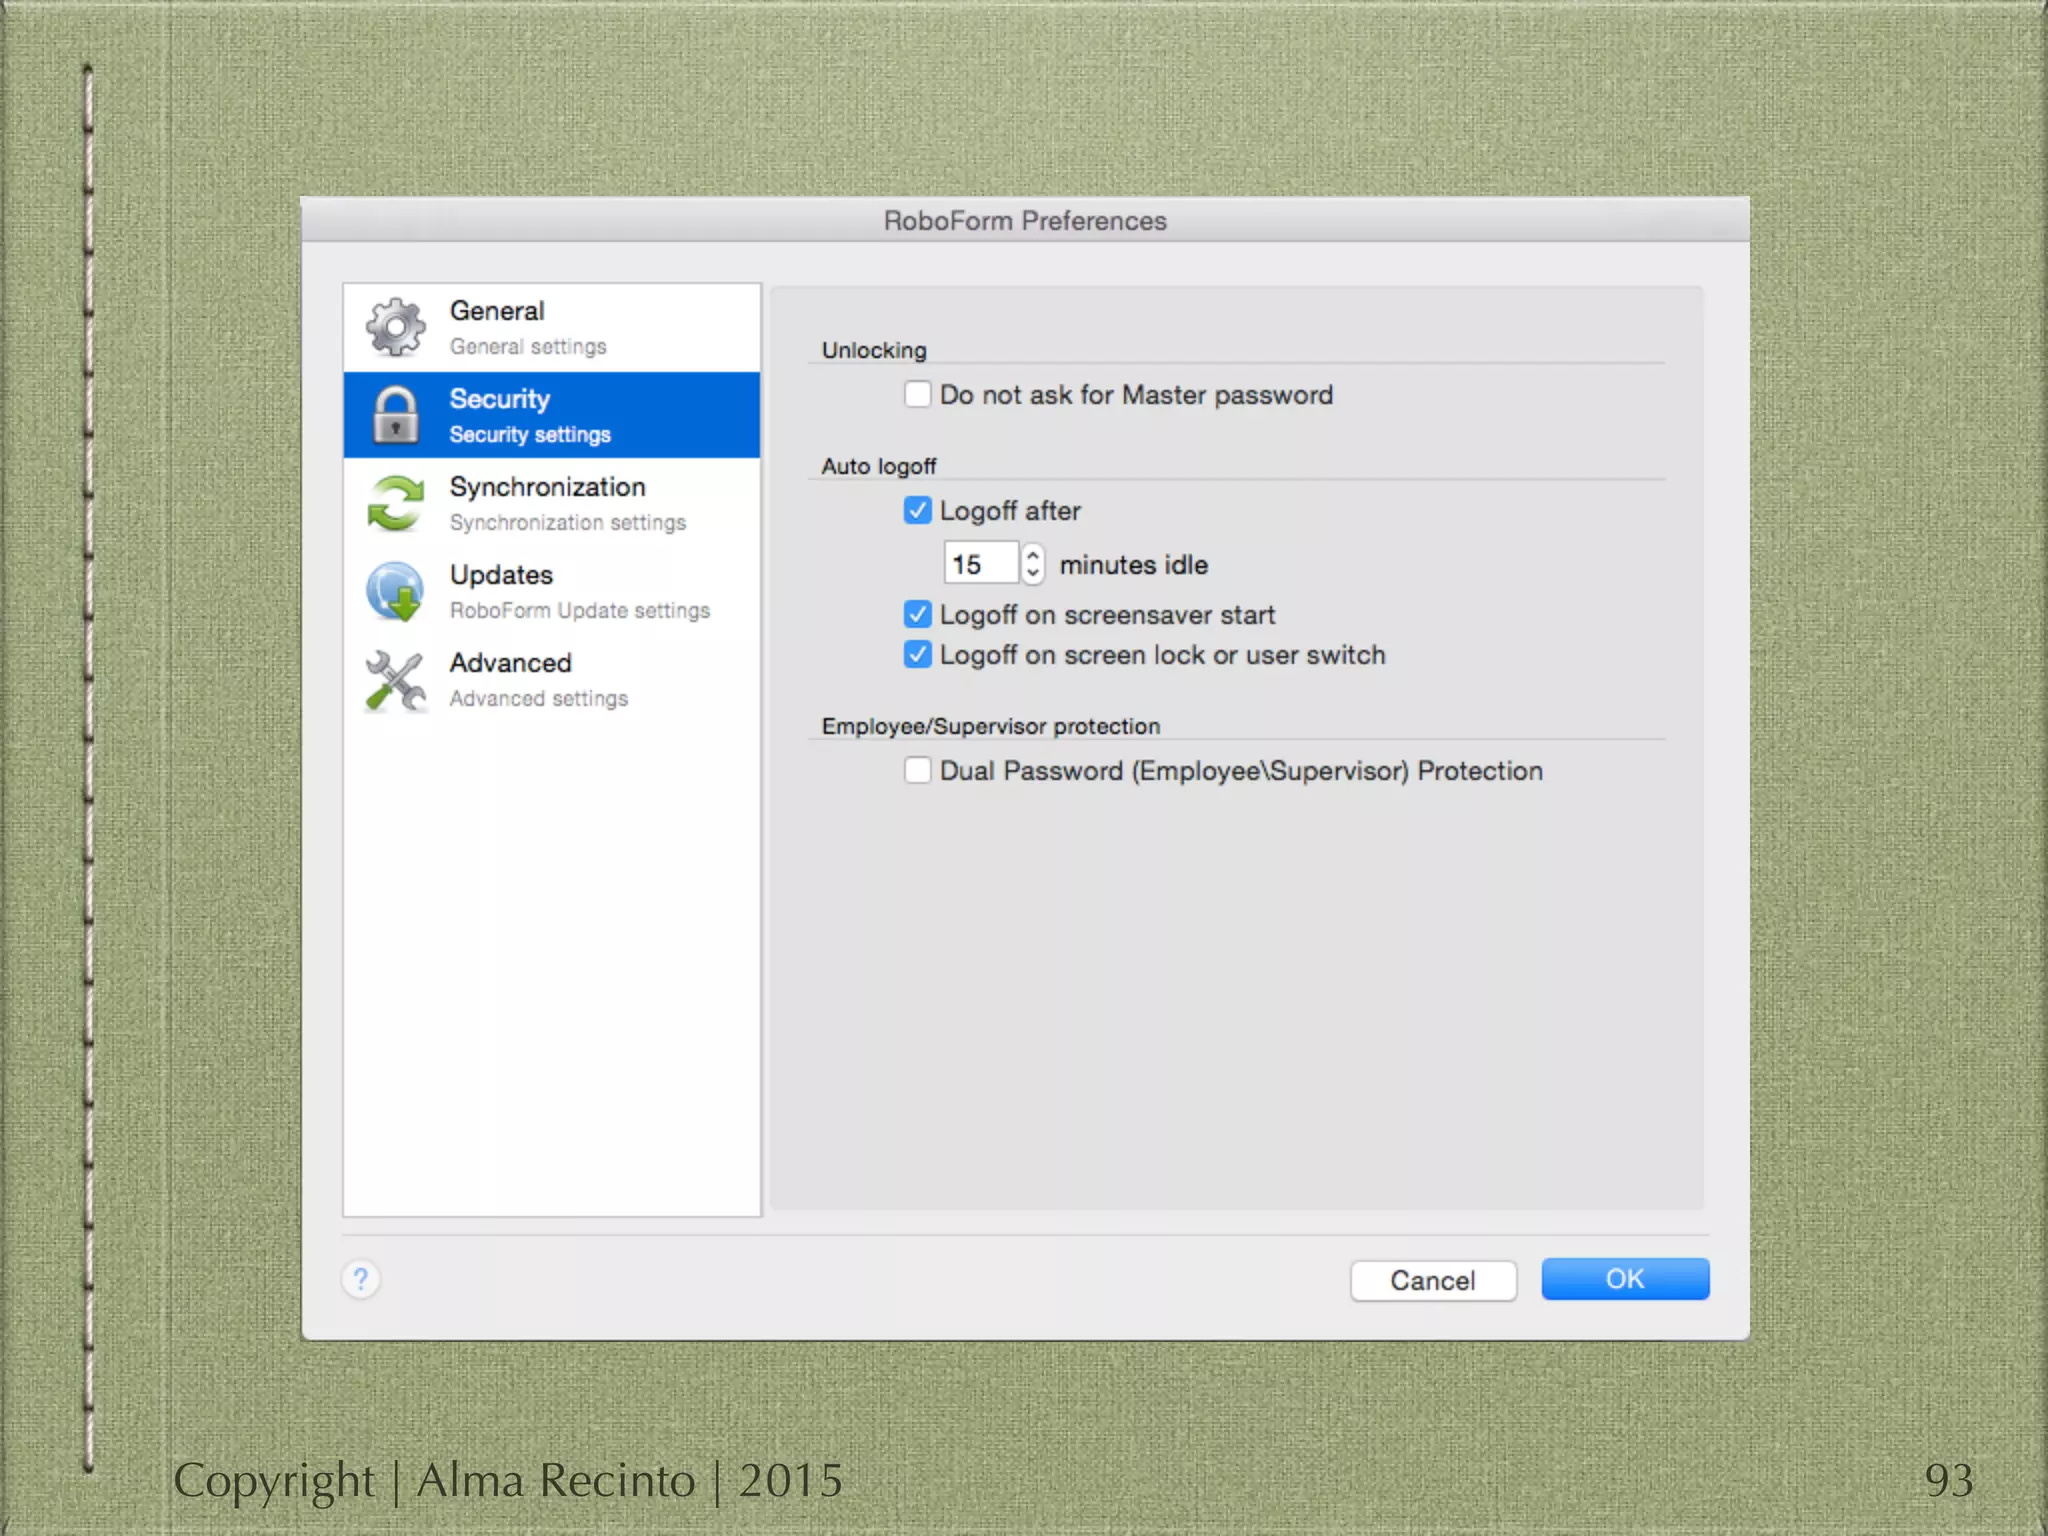Click the General gear icon
Screen dimensions: 2048x1536
[395, 327]
